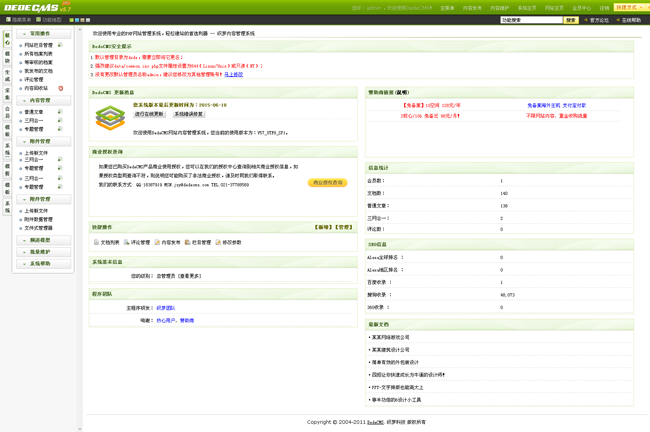Click the 修改参数 quick action icon

click(x=218, y=242)
